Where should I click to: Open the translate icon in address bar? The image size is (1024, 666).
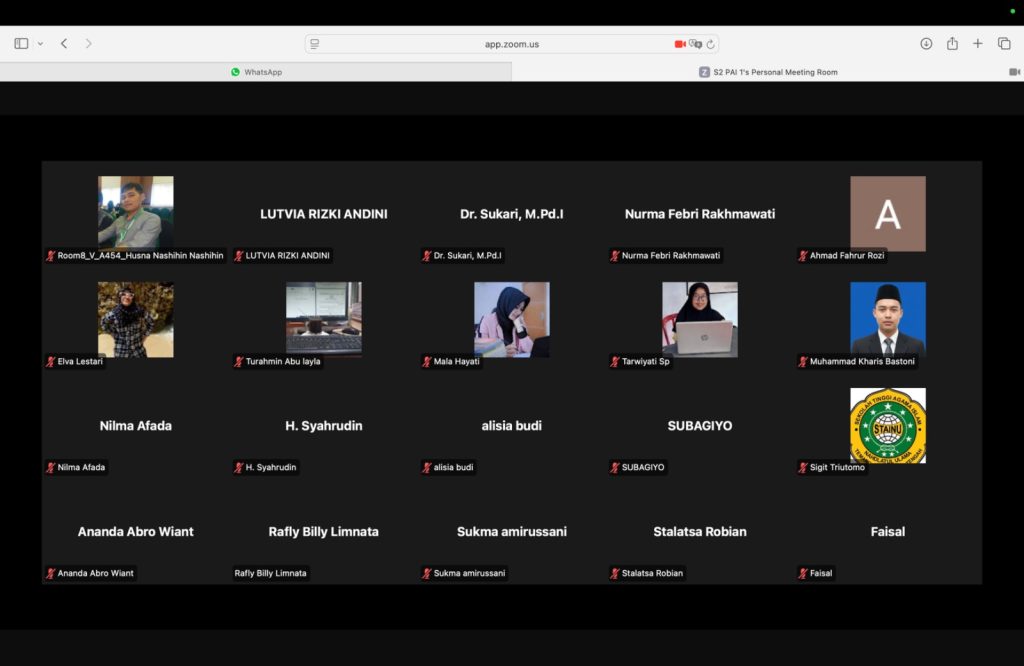pyautogui.click(x=695, y=44)
